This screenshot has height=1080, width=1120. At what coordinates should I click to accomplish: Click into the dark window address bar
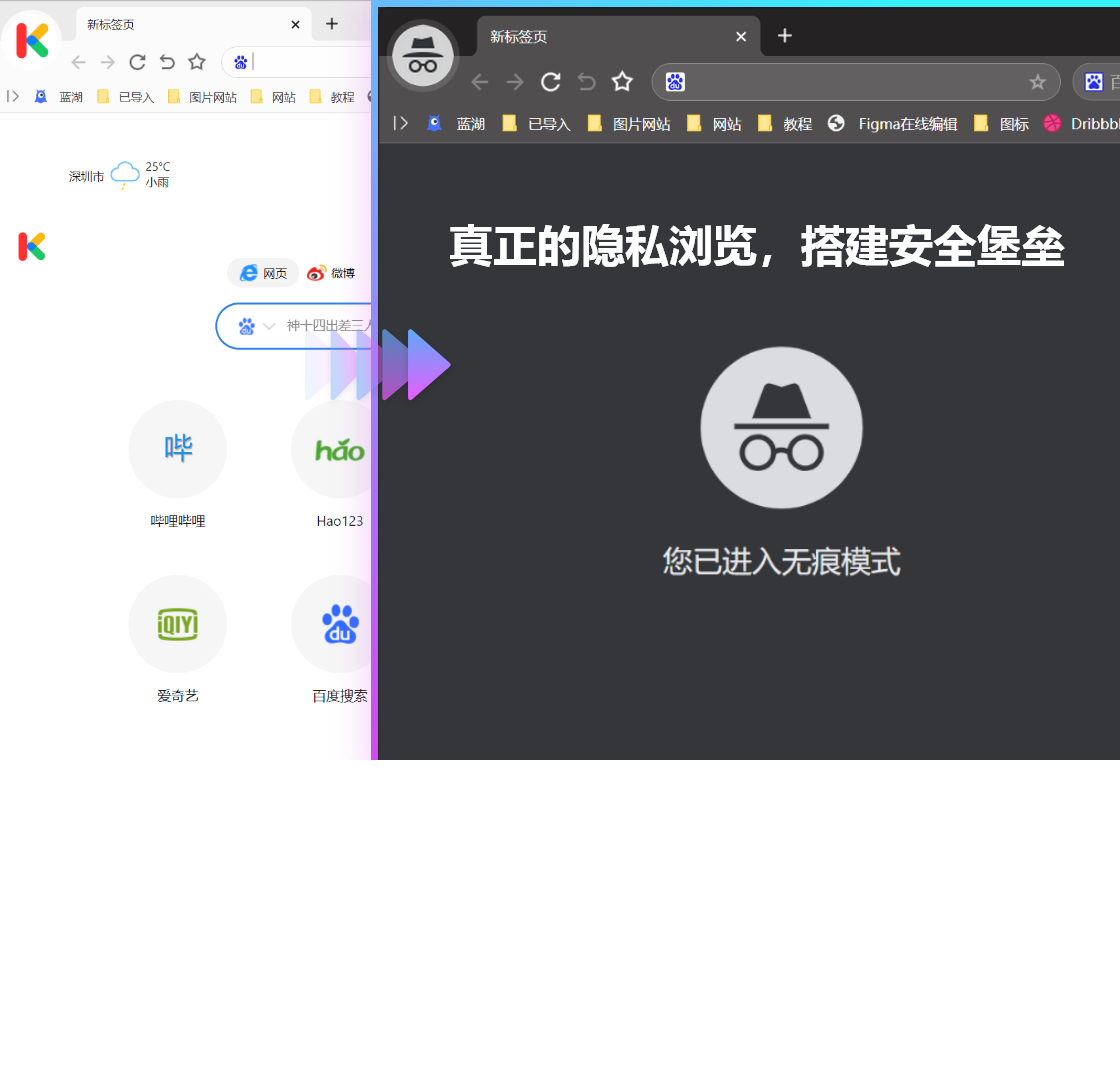856,82
